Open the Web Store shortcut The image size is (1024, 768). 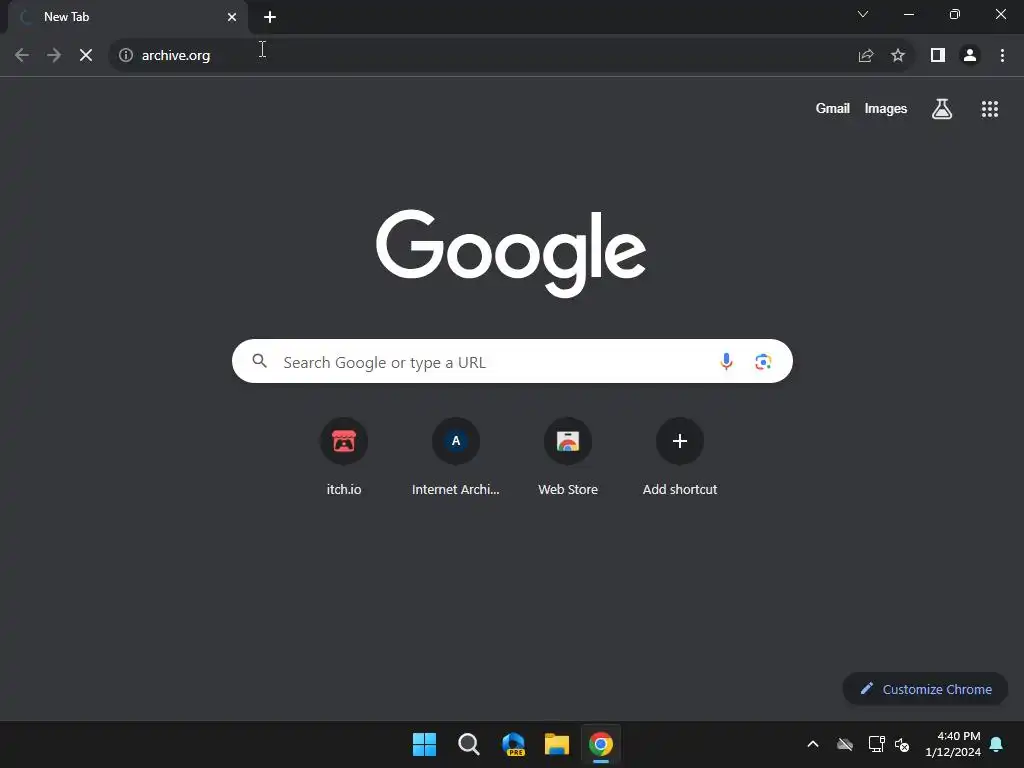click(568, 457)
